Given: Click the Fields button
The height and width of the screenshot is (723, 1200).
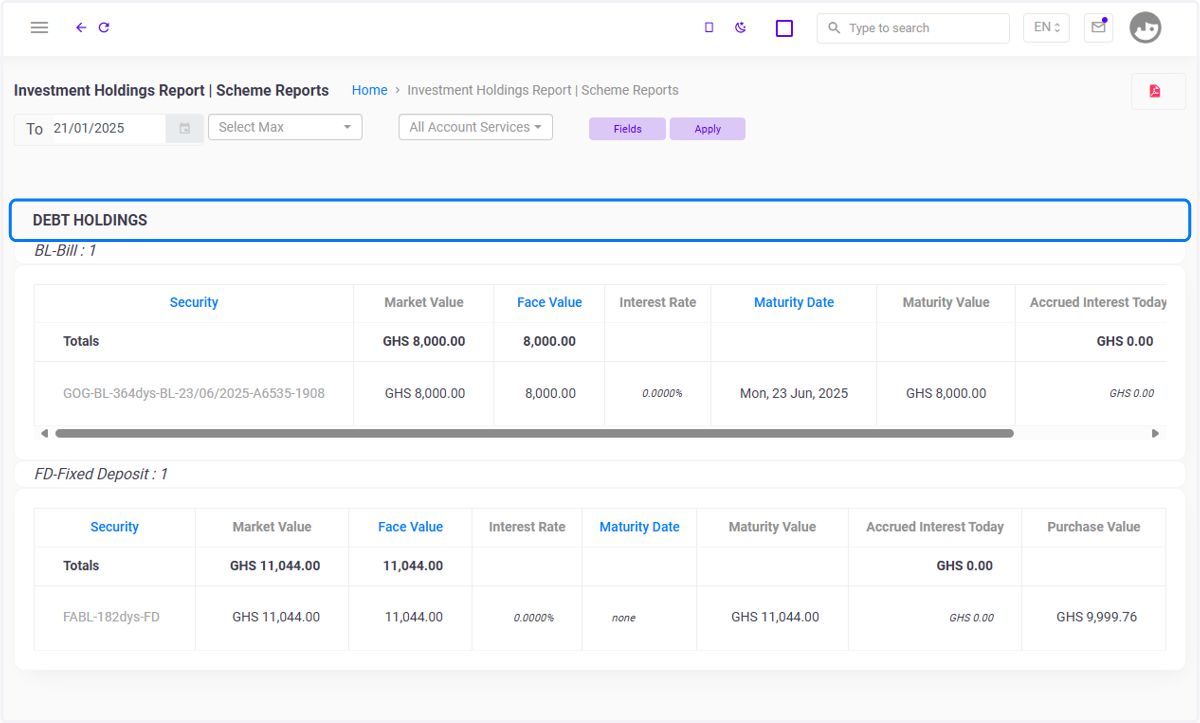Looking at the screenshot, I should click(x=627, y=129).
